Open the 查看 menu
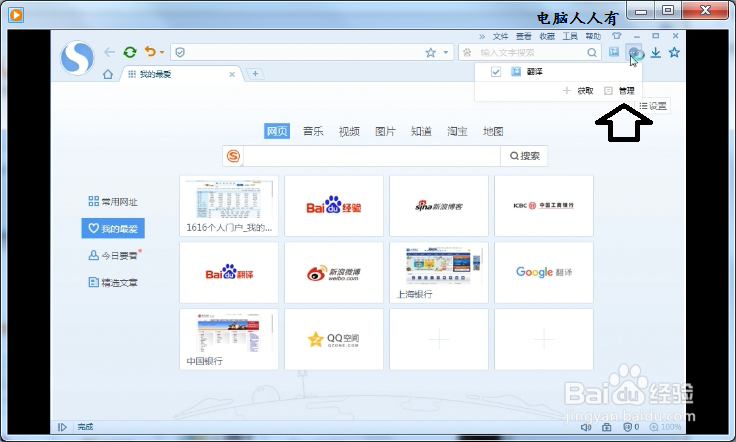Image resolution: width=736 pixels, height=442 pixels. [x=523, y=36]
